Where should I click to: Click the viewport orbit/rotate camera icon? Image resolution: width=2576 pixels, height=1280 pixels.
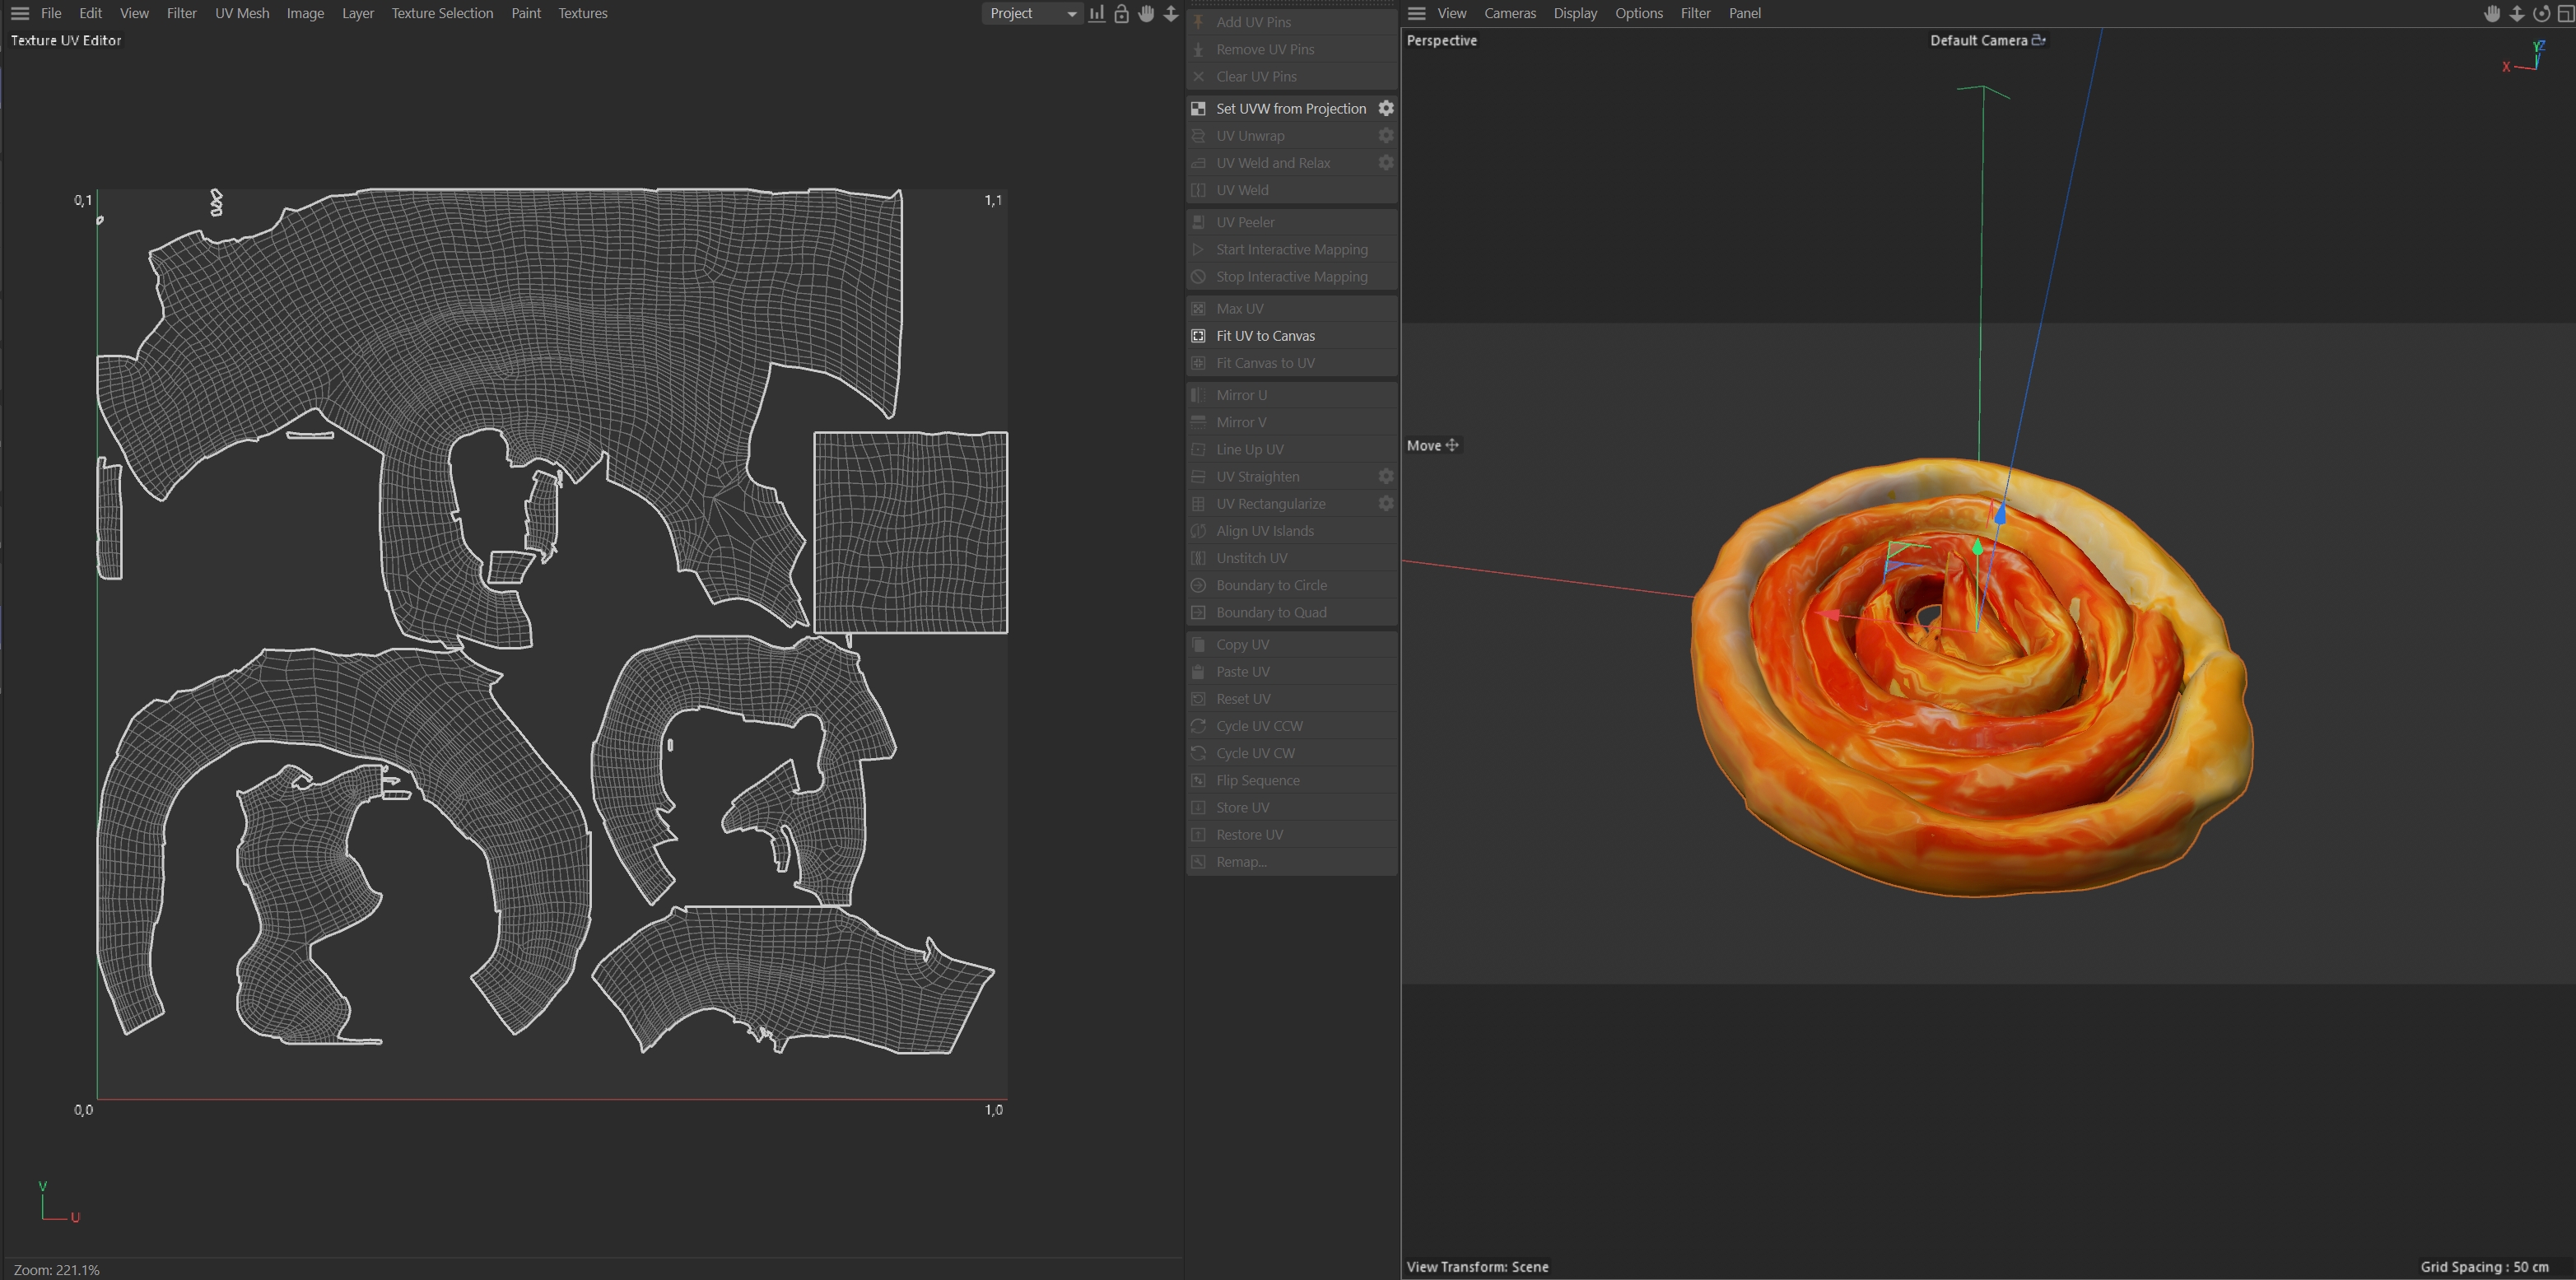pos(2541,13)
